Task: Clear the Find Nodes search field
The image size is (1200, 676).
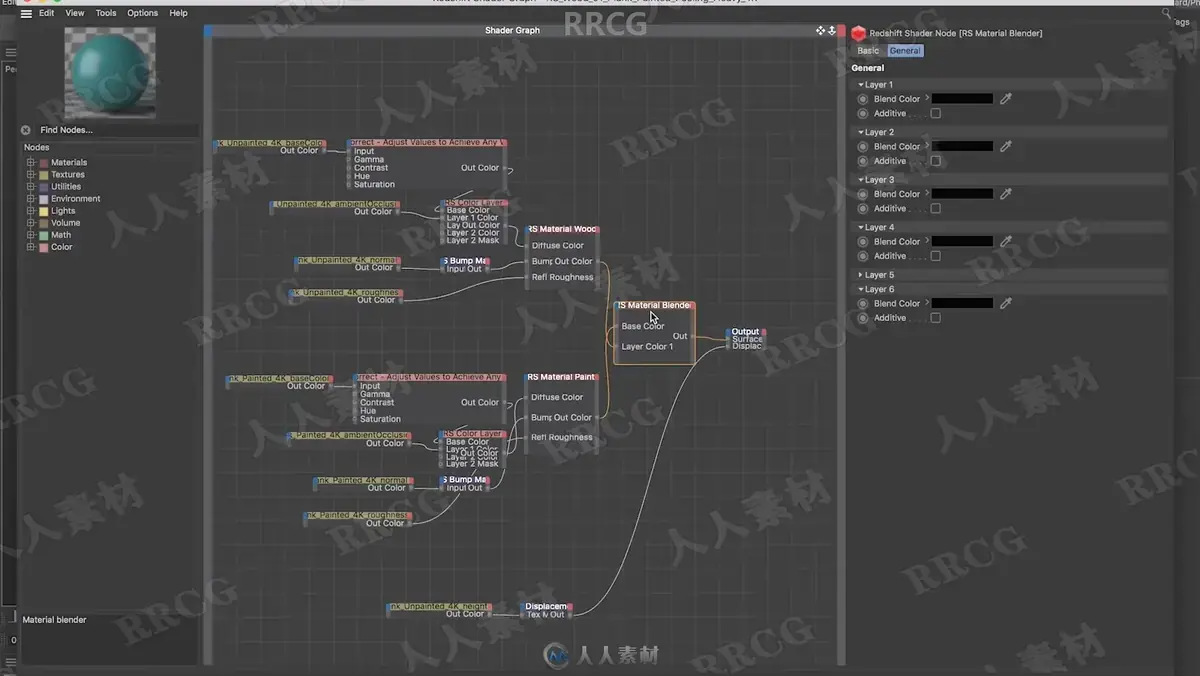Action: (x=26, y=130)
